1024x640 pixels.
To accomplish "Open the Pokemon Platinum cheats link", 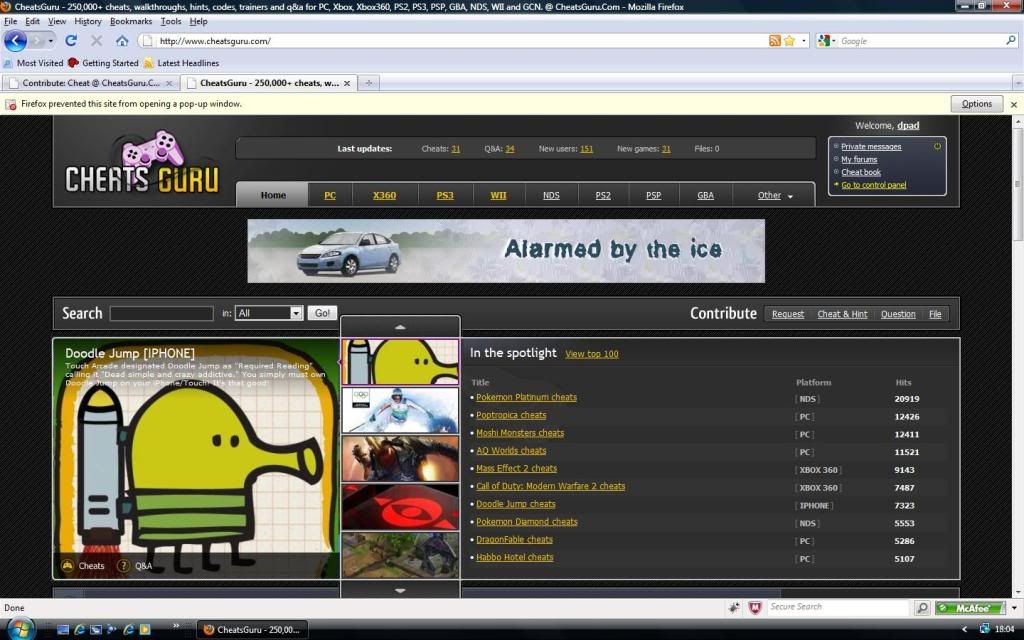I will (526, 397).
